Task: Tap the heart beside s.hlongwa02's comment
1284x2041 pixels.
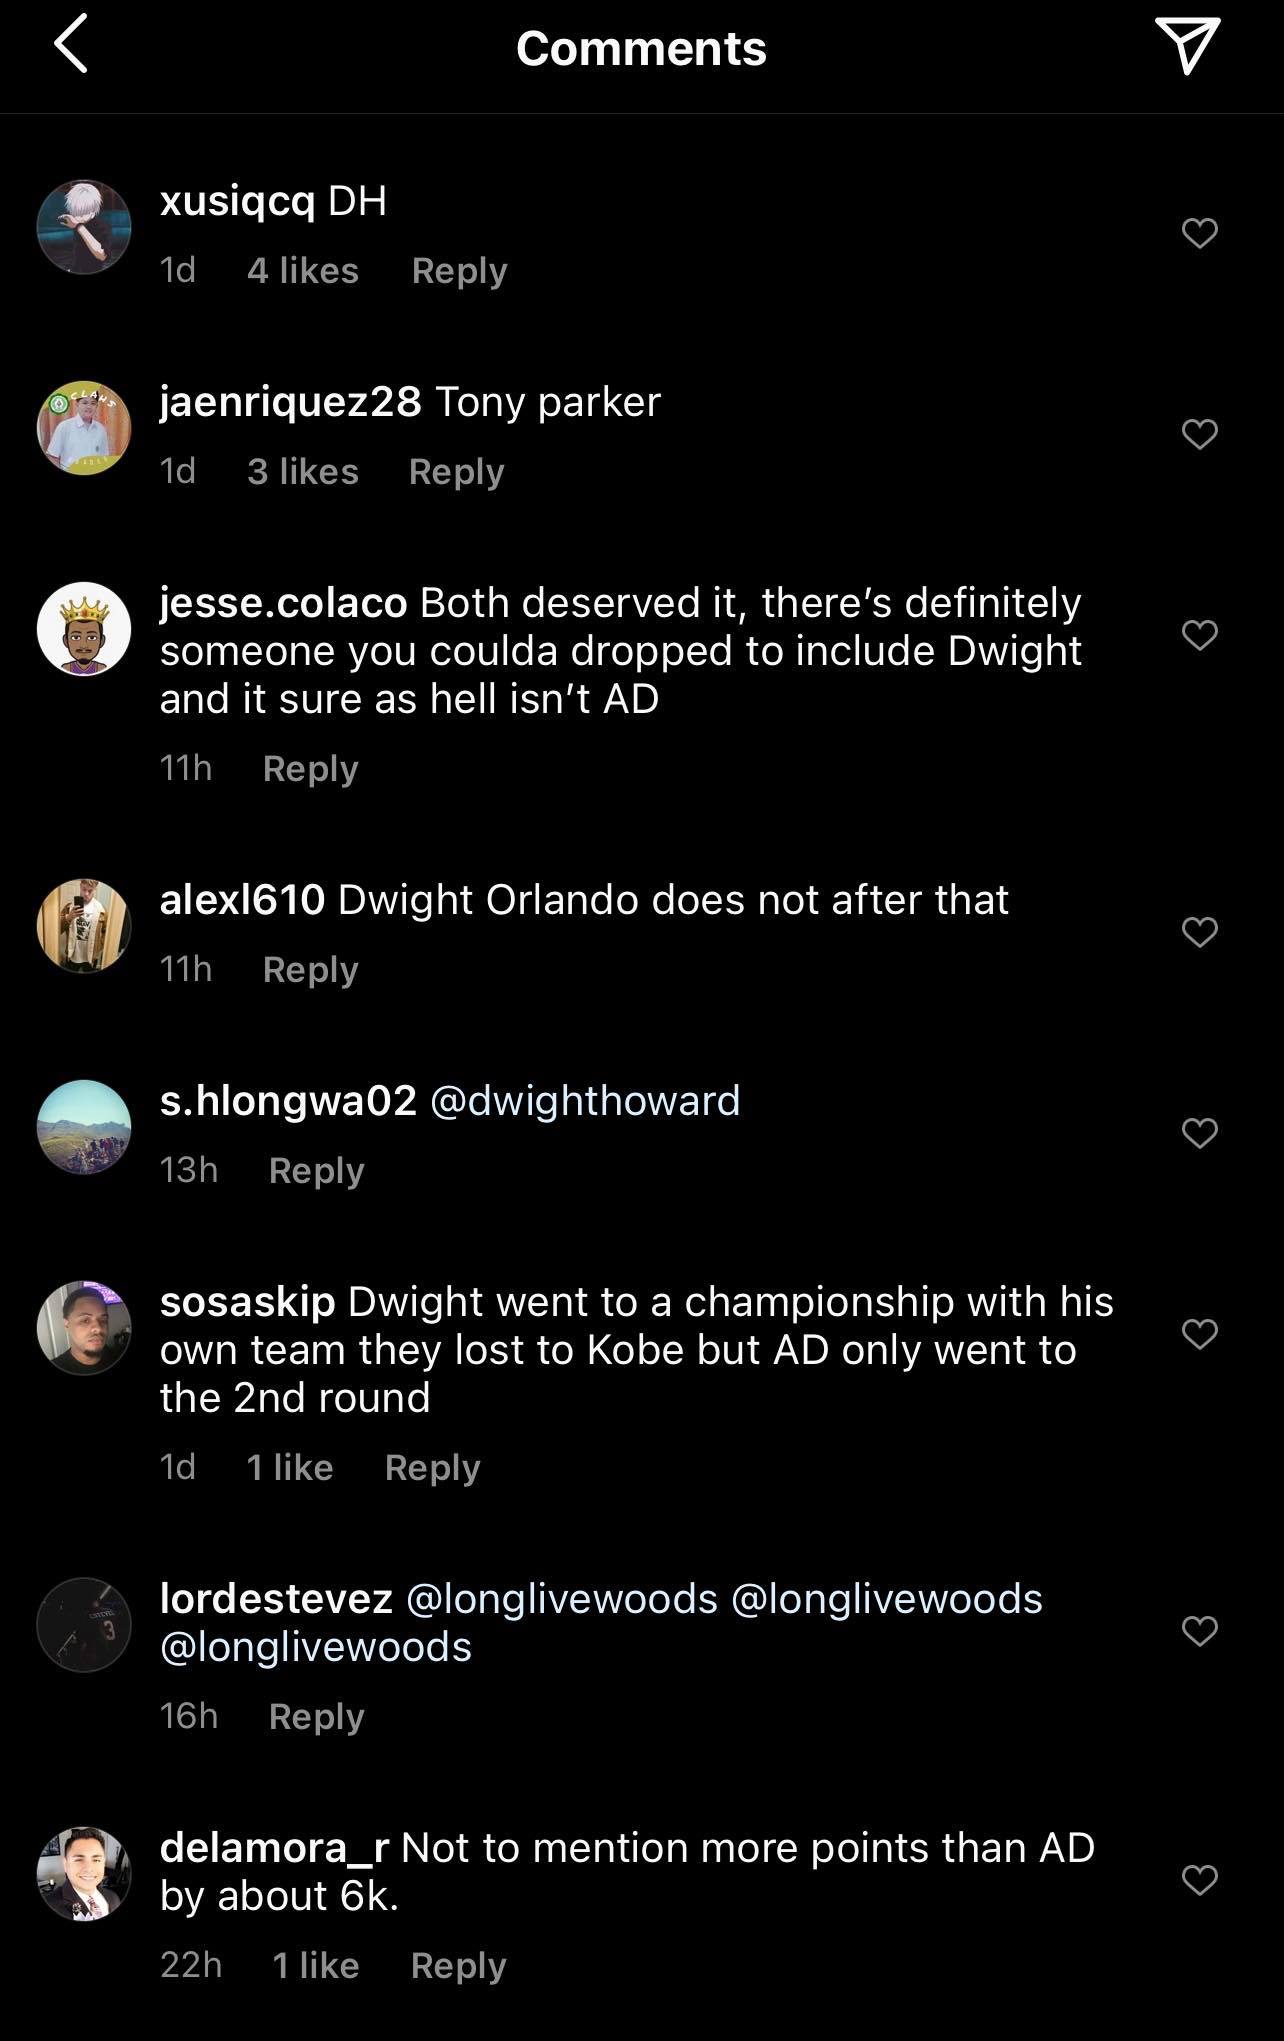Action: 1199,1133
